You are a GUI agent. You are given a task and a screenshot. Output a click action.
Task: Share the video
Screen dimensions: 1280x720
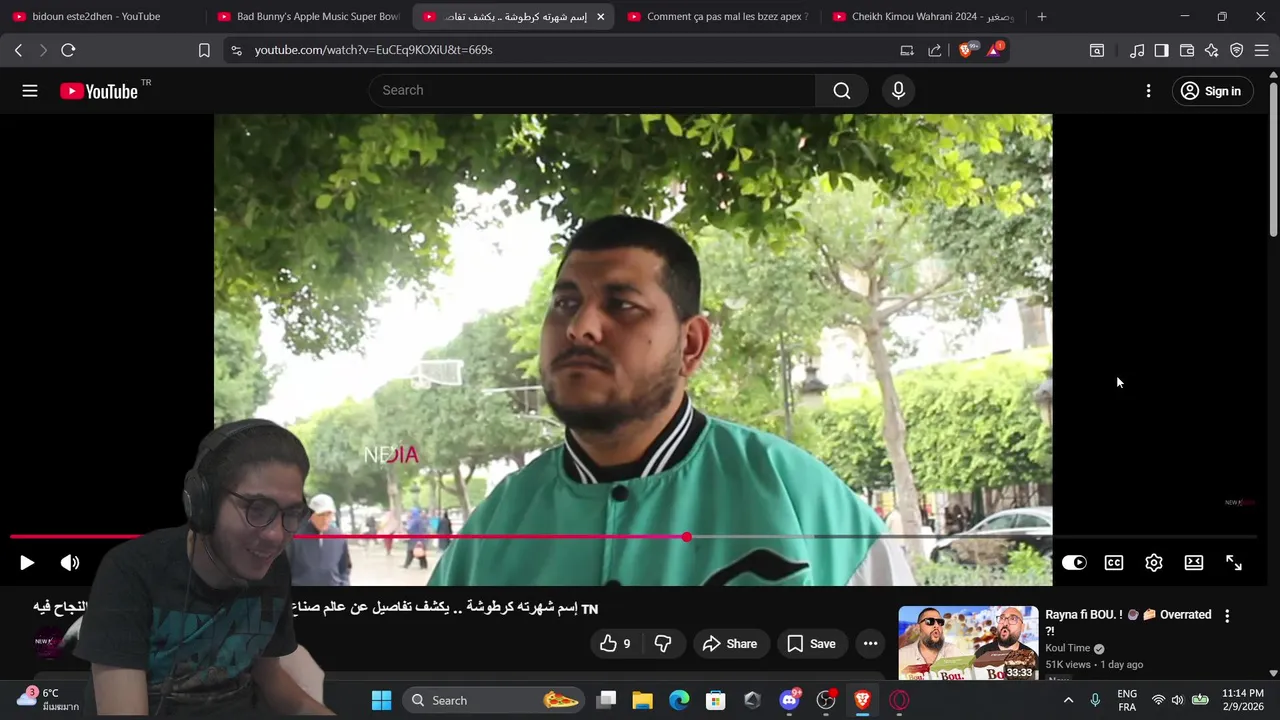(x=731, y=644)
